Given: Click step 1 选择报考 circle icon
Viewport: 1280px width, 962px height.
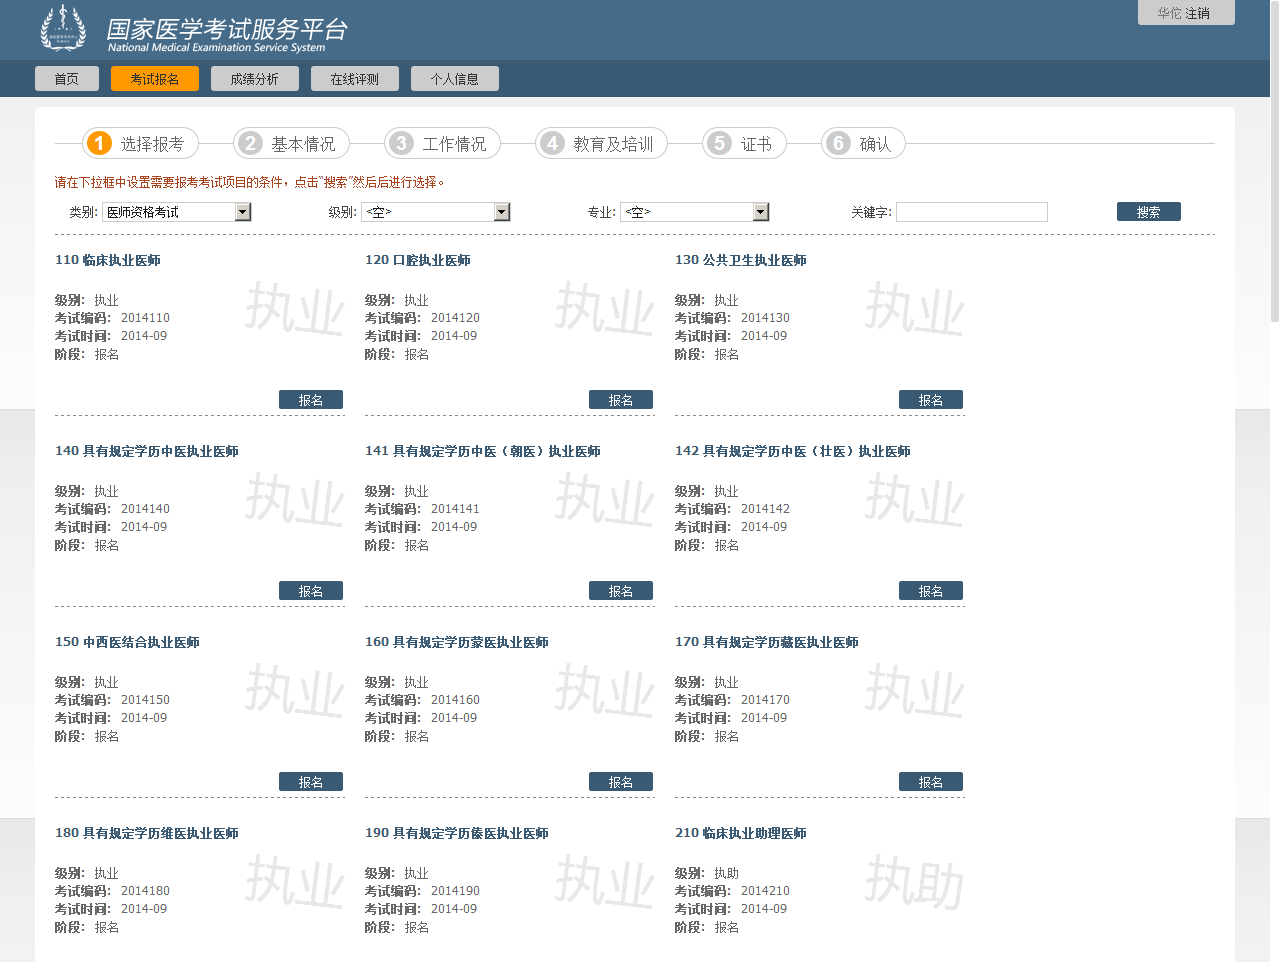Looking at the screenshot, I should pyautogui.click(x=97, y=143).
